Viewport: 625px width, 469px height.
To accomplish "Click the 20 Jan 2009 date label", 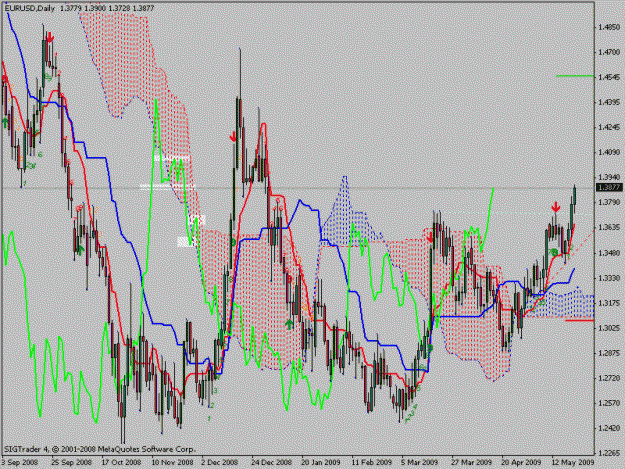I will [321, 462].
